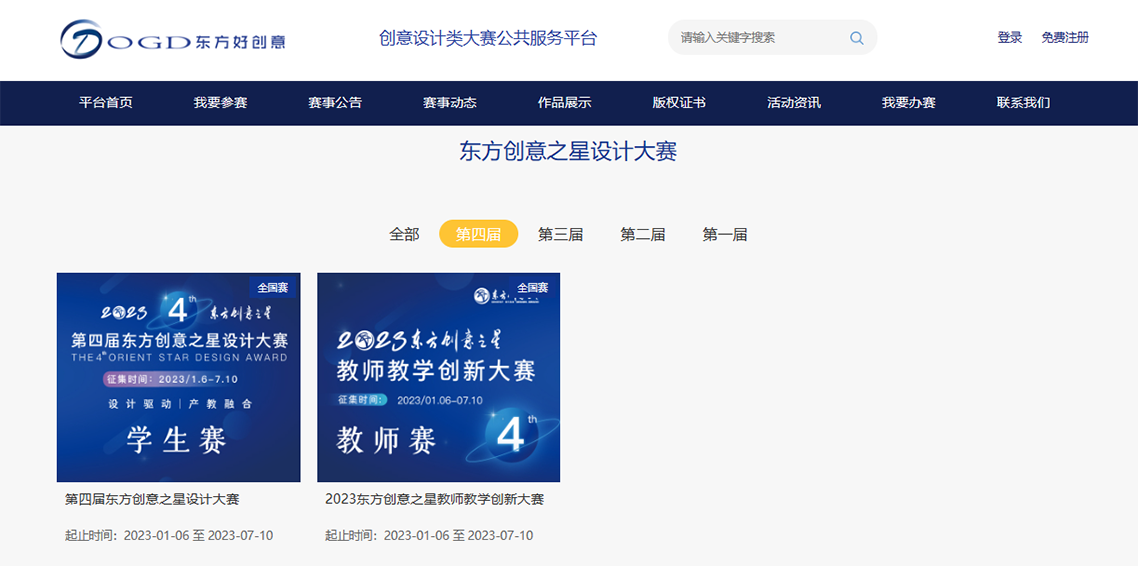Click the search magnifier icon
The width and height of the screenshot is (1138, 566).
(856, 38)
